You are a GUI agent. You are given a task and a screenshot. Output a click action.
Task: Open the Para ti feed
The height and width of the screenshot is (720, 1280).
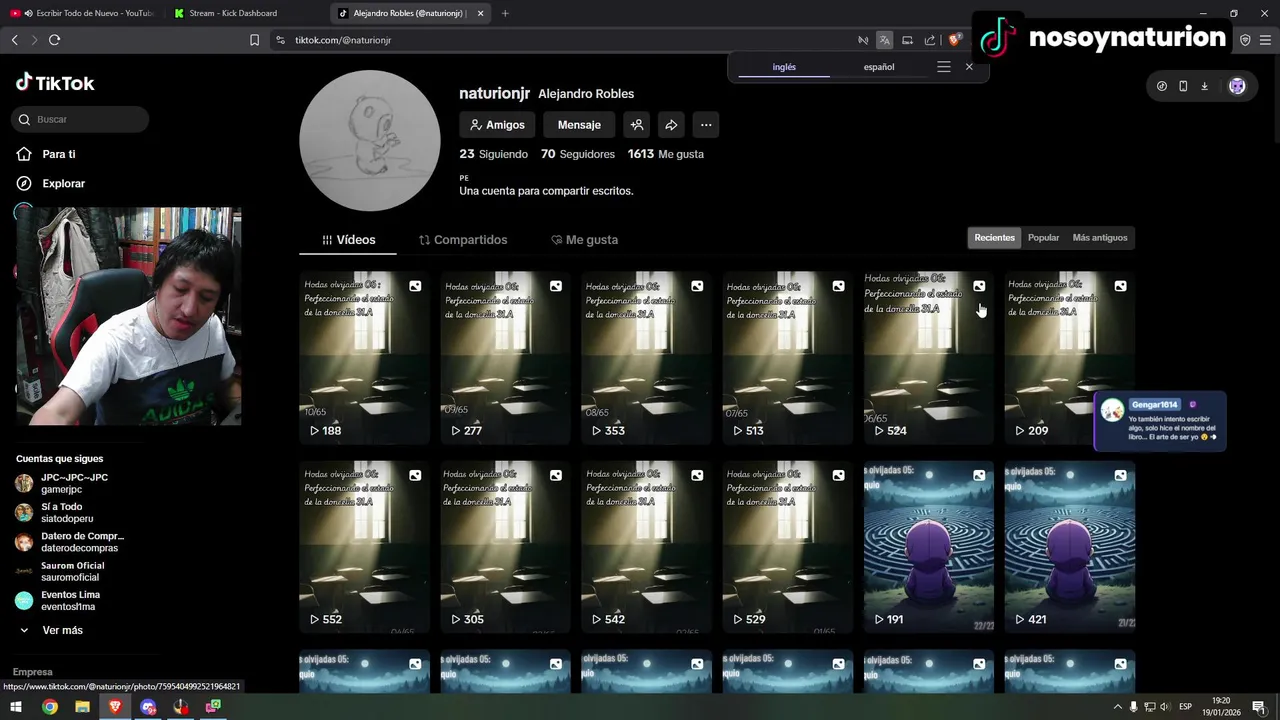(59, 154)
